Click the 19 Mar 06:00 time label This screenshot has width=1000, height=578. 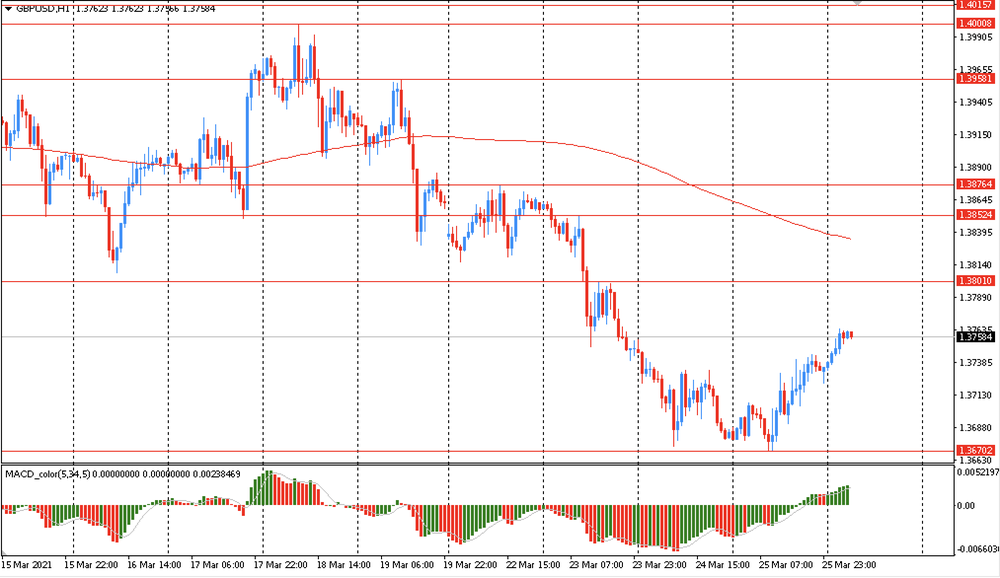tap(406, 565)
